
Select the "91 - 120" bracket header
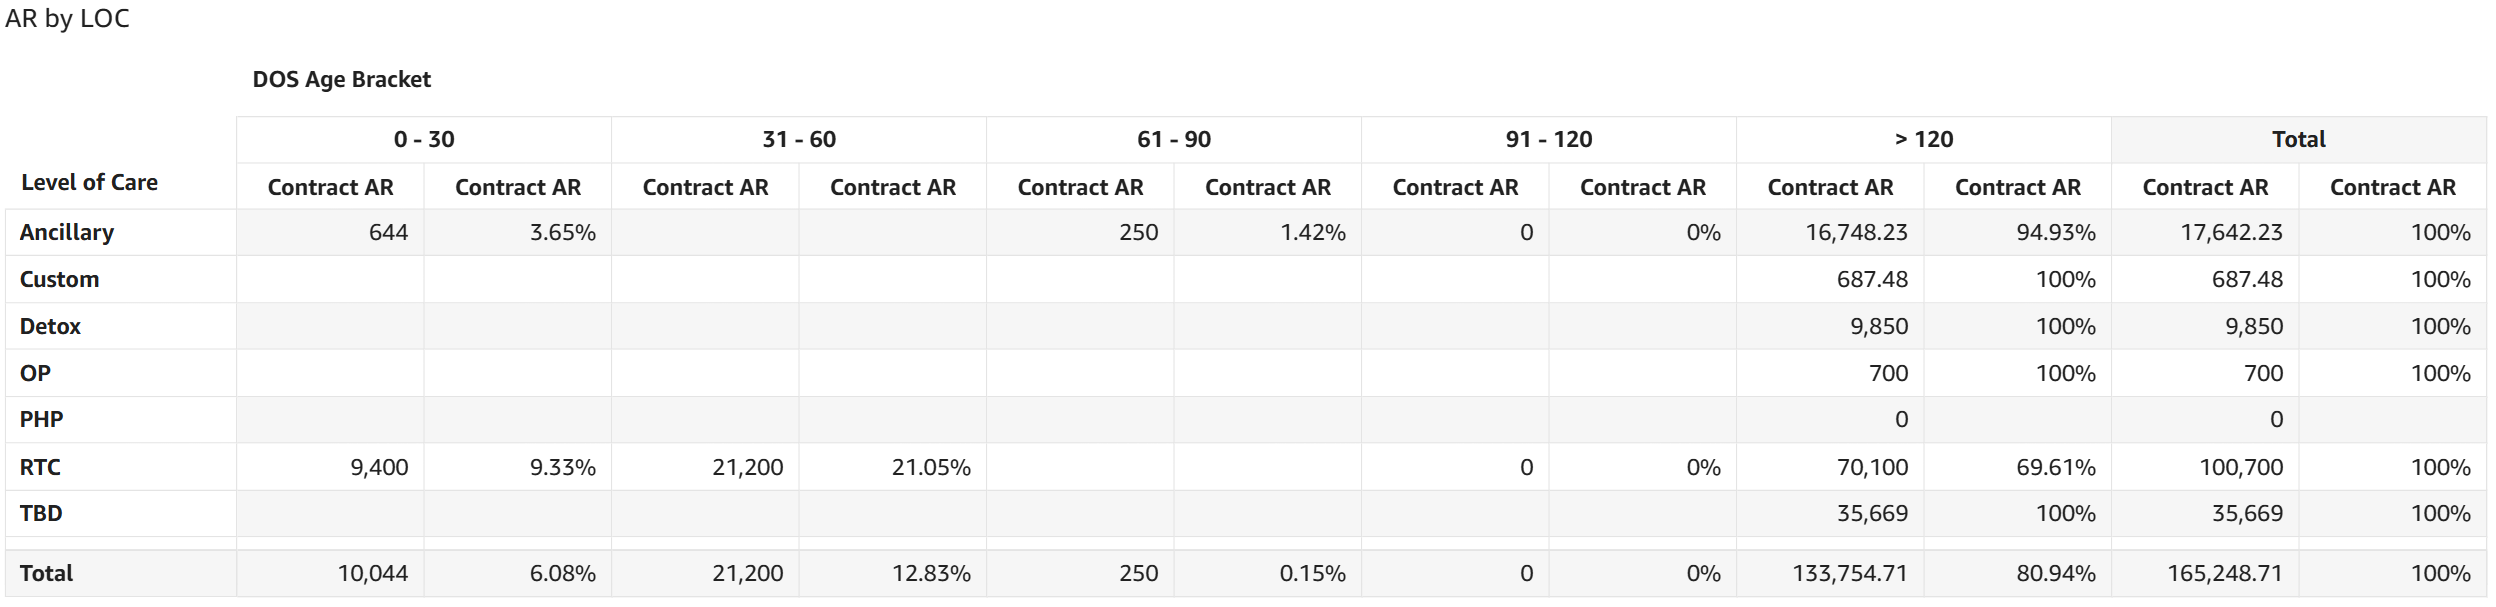coord(1549,140)
